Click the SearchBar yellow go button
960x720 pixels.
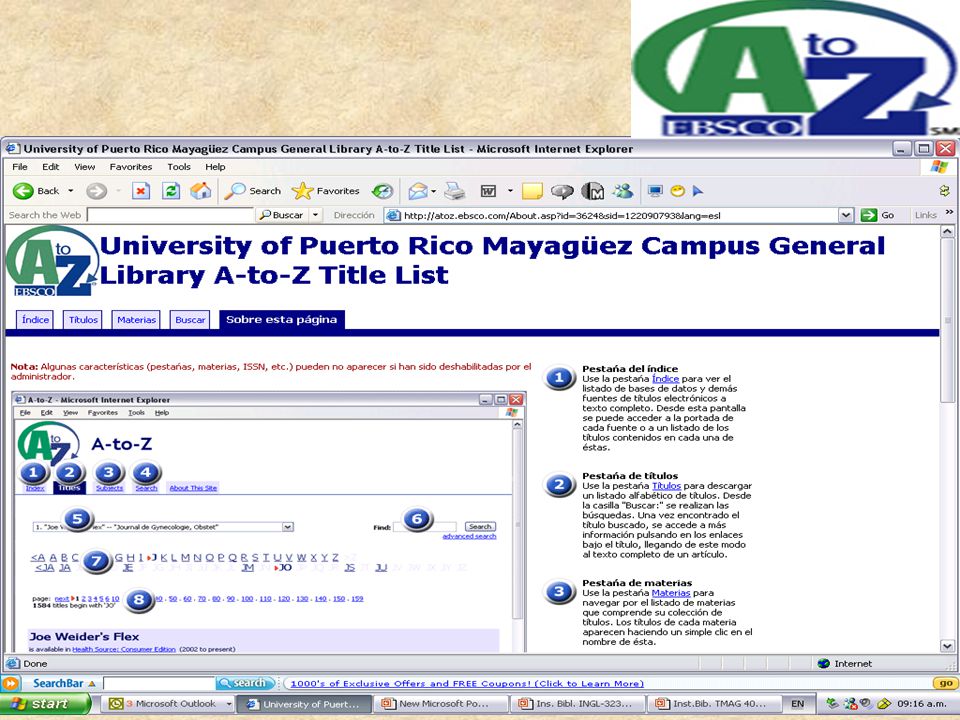(945, 683)
